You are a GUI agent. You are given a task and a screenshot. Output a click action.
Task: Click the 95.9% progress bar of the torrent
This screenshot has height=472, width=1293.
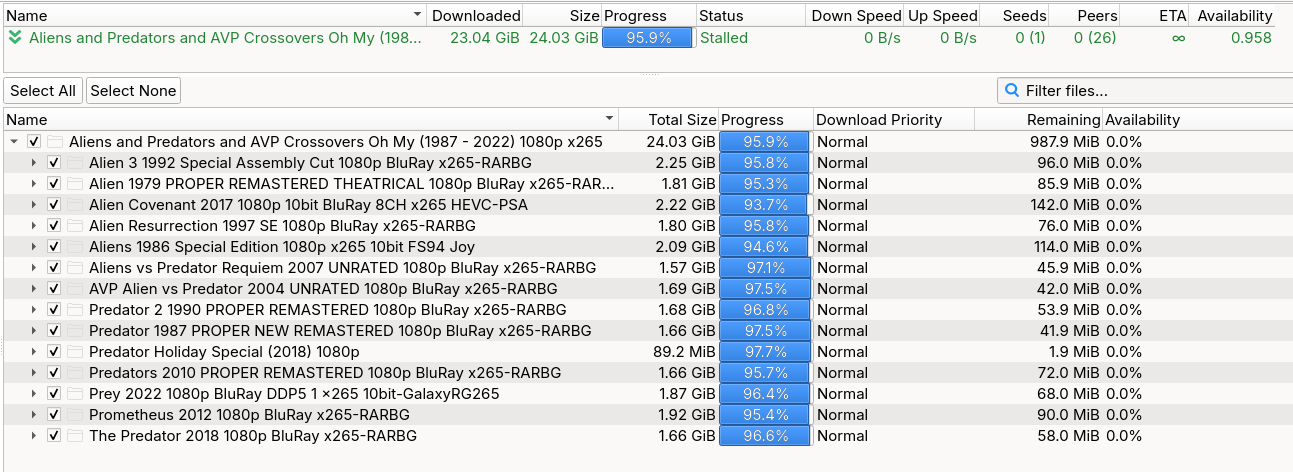pos(648,38)
